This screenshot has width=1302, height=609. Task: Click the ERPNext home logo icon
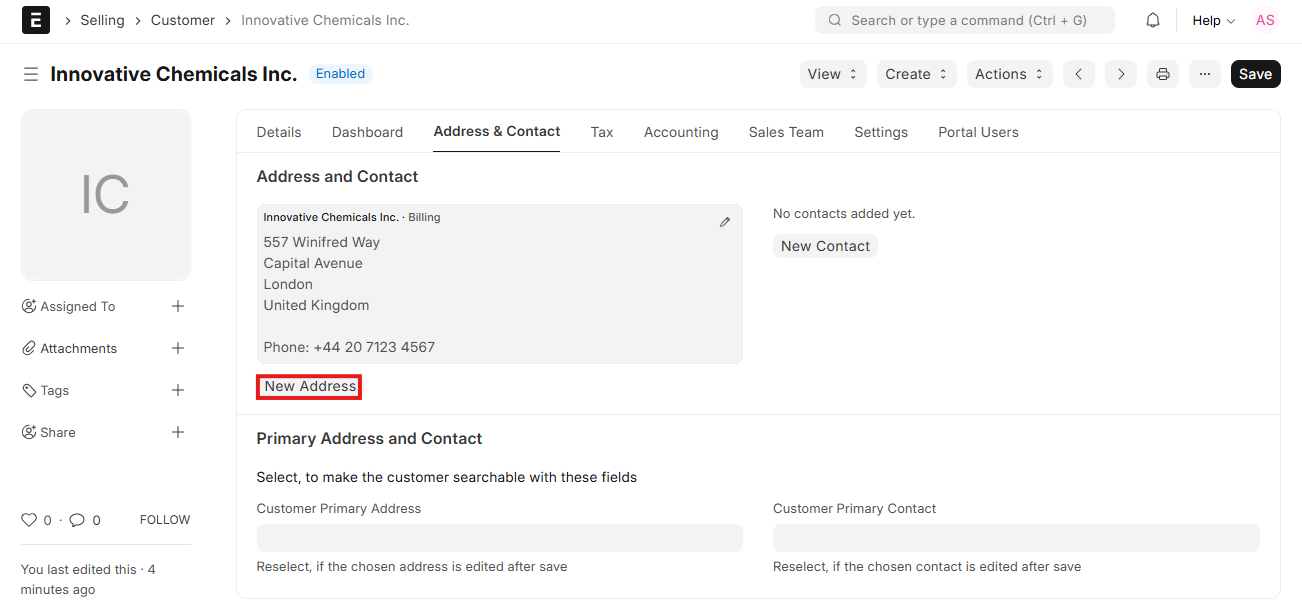(x=36, y=20)
